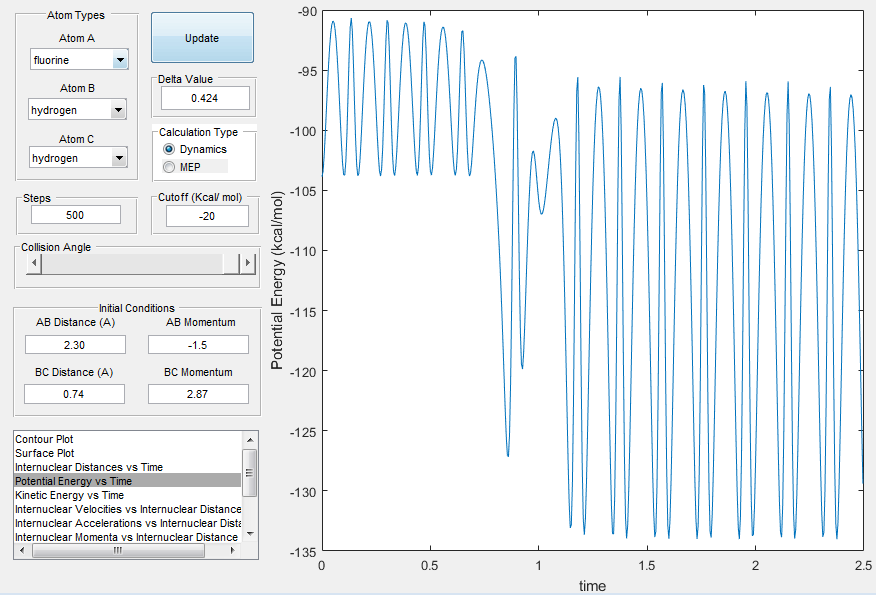Click plot list scroll-down arrow
The height and width of the screenshot is (595, 876).
(x=250, y=535)
